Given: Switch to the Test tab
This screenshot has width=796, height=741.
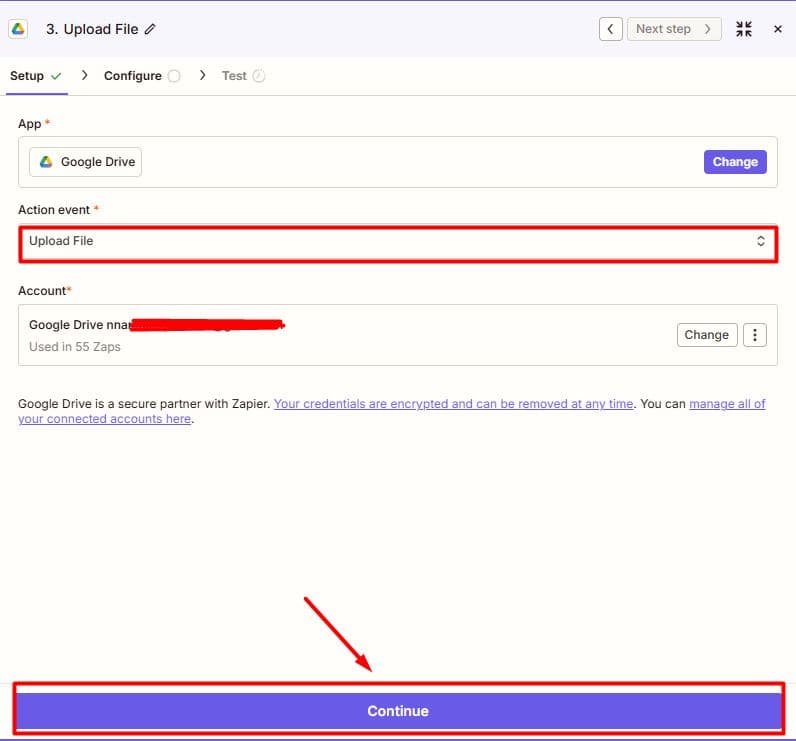Looking at the screenshot, I should [x=243, y=76].
